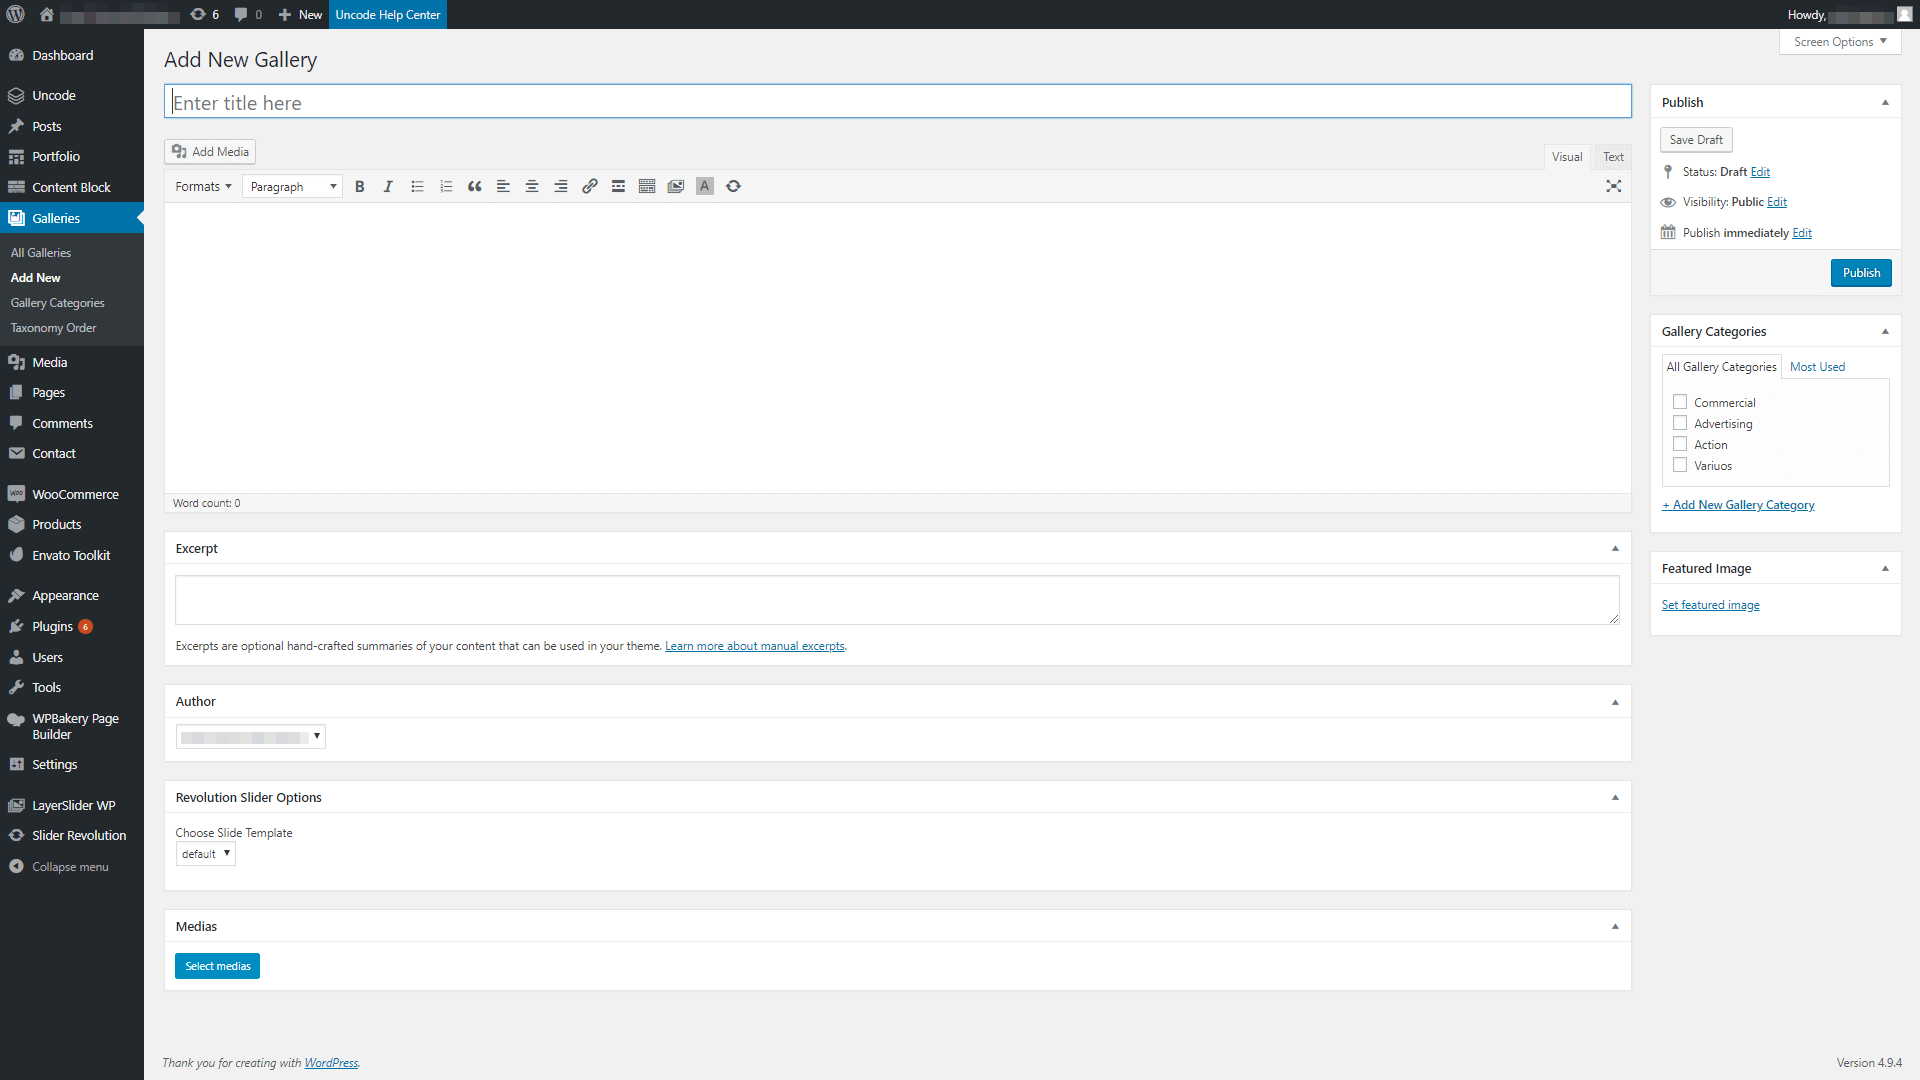
Task: Click the circular arrows toolbar icon
Action: click(733, 186)
